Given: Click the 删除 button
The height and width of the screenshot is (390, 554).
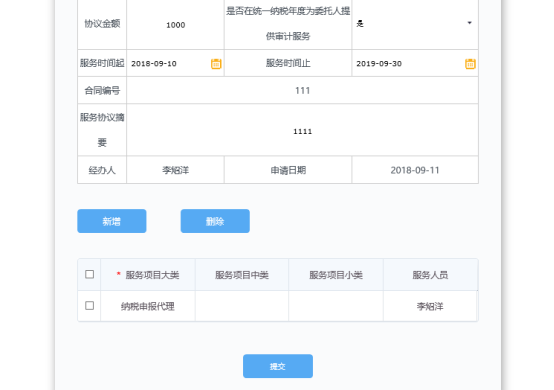Looking at the screenshot, I should (x=215, y=221).
